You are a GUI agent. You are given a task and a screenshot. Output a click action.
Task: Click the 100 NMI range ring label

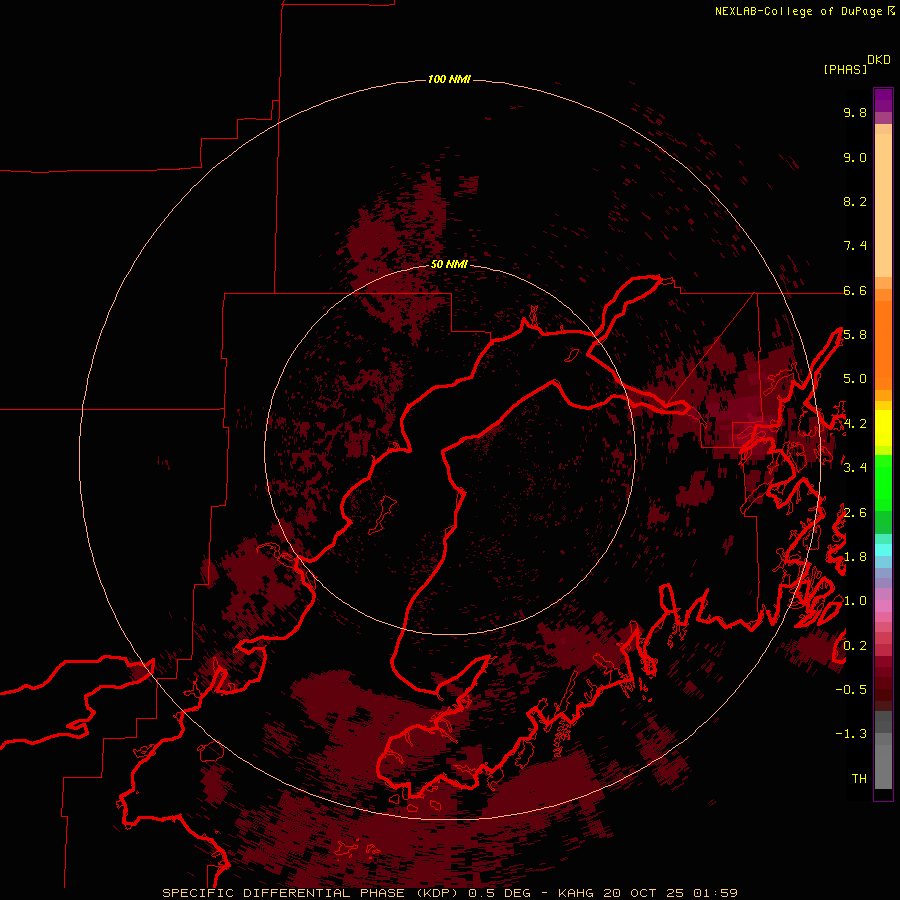pyautogui.click(x=449, y=79)
